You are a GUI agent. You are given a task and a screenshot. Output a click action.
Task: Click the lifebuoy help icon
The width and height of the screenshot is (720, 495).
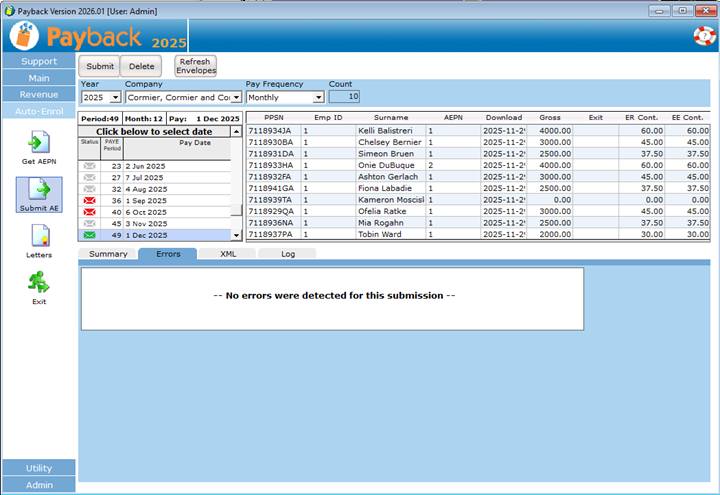(704, 36)
